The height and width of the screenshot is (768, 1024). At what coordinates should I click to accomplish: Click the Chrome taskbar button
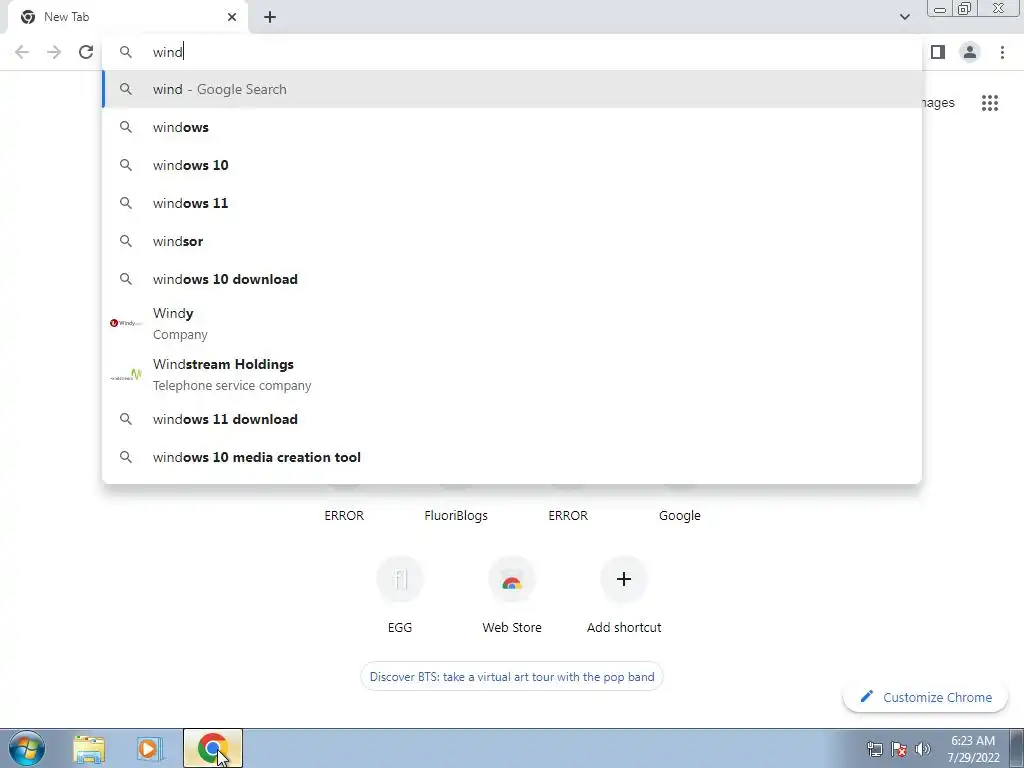(x=213, y=748)
